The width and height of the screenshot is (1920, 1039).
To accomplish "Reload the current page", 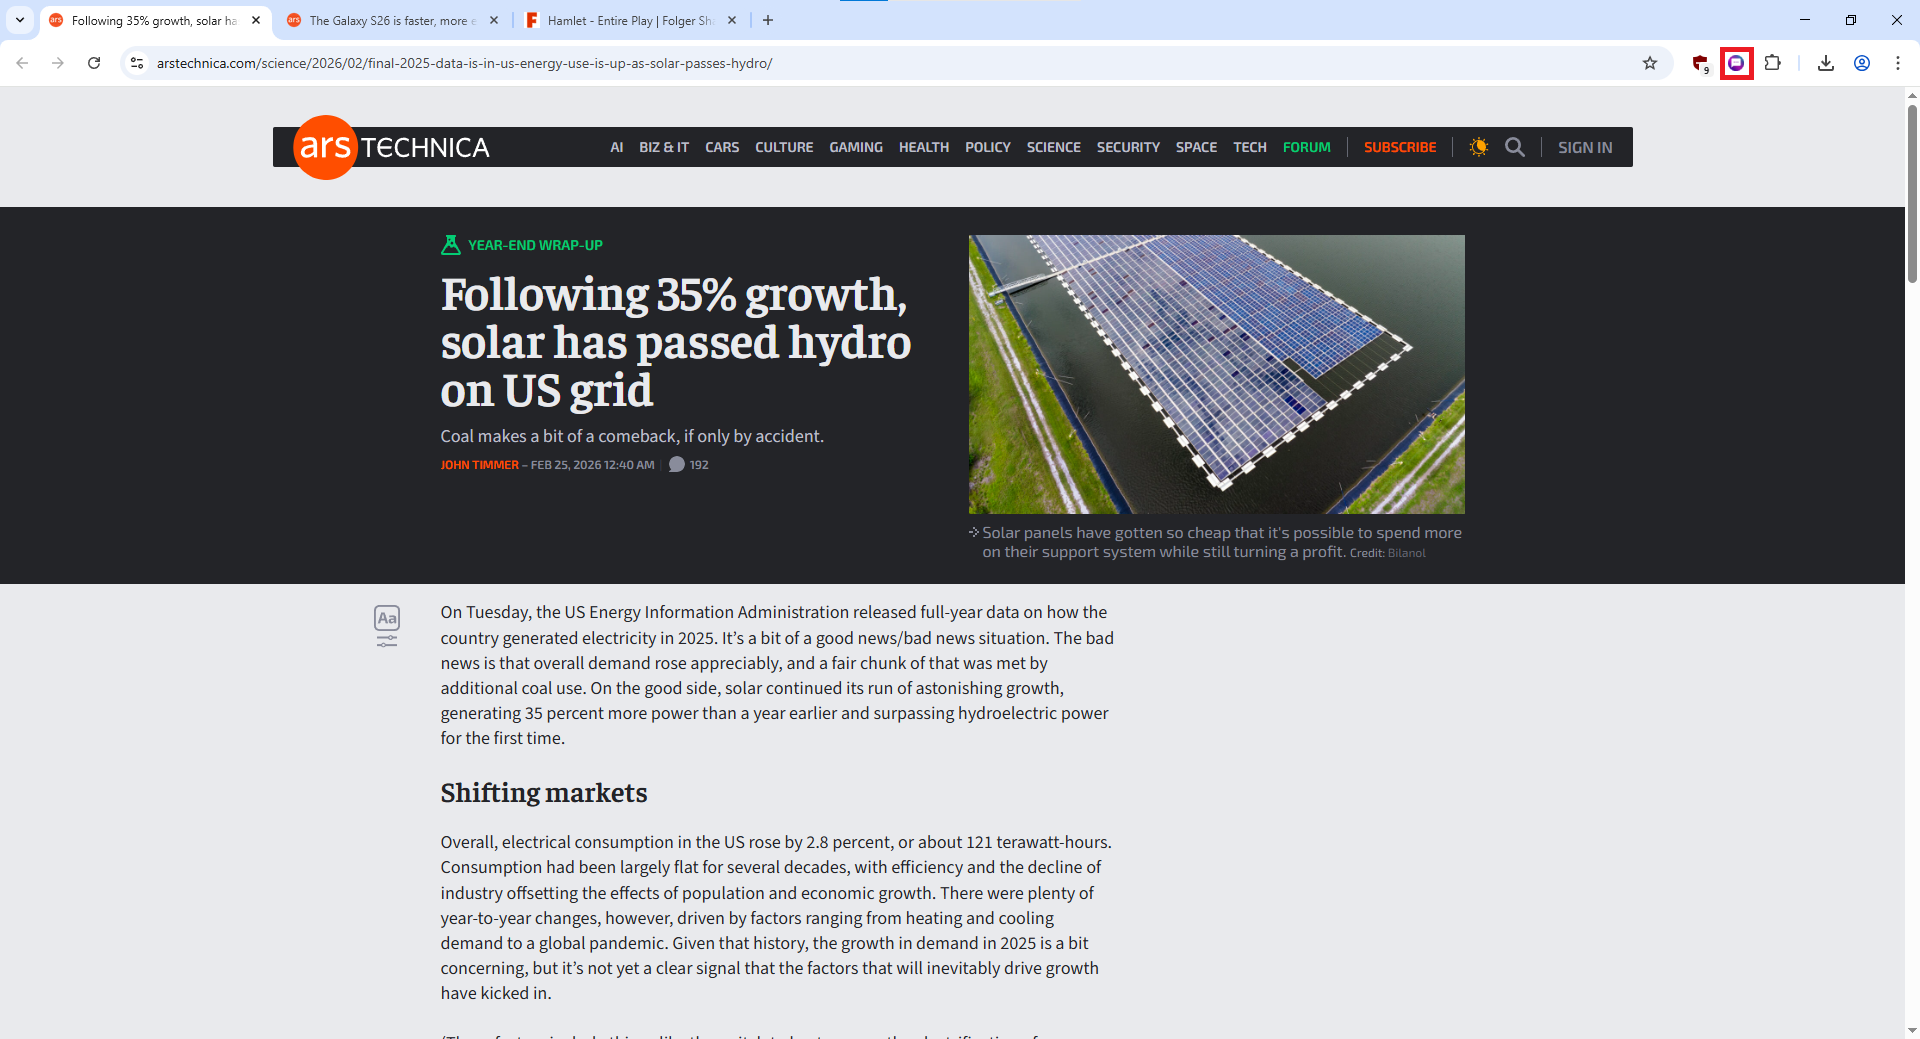I will [x=94, y=63].
